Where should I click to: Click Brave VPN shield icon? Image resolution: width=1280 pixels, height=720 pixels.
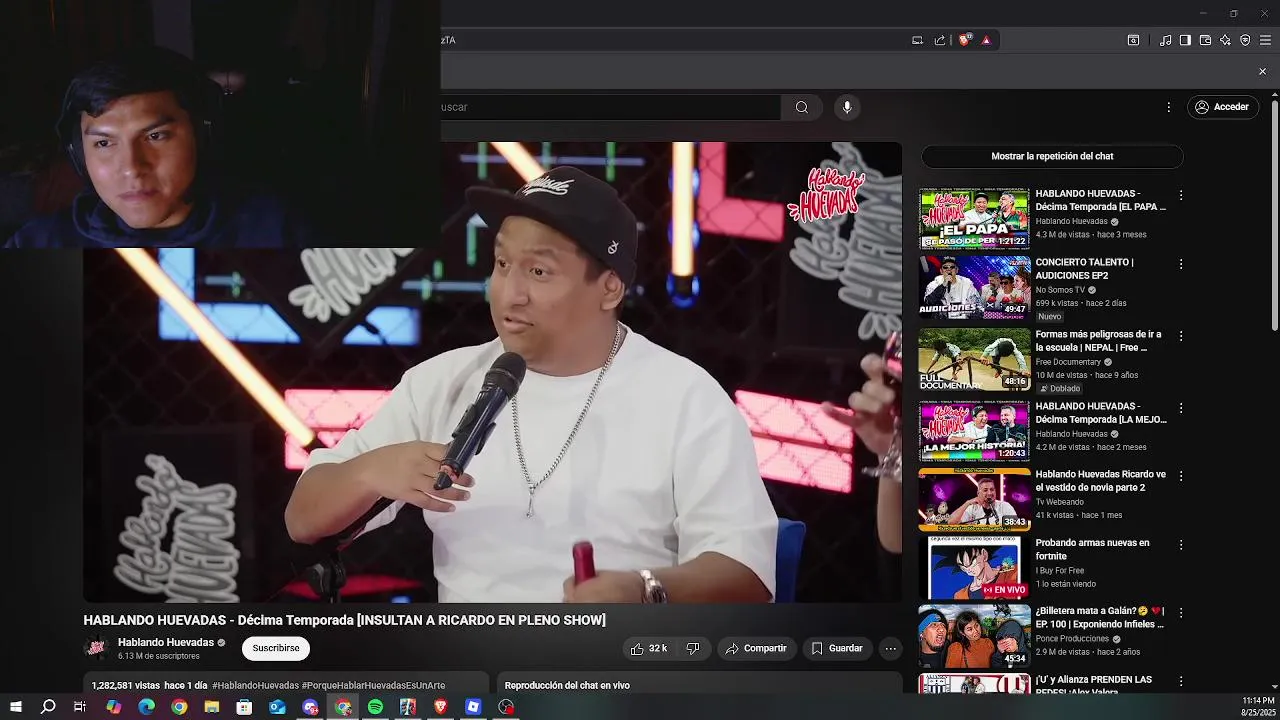click(1245, 40)
